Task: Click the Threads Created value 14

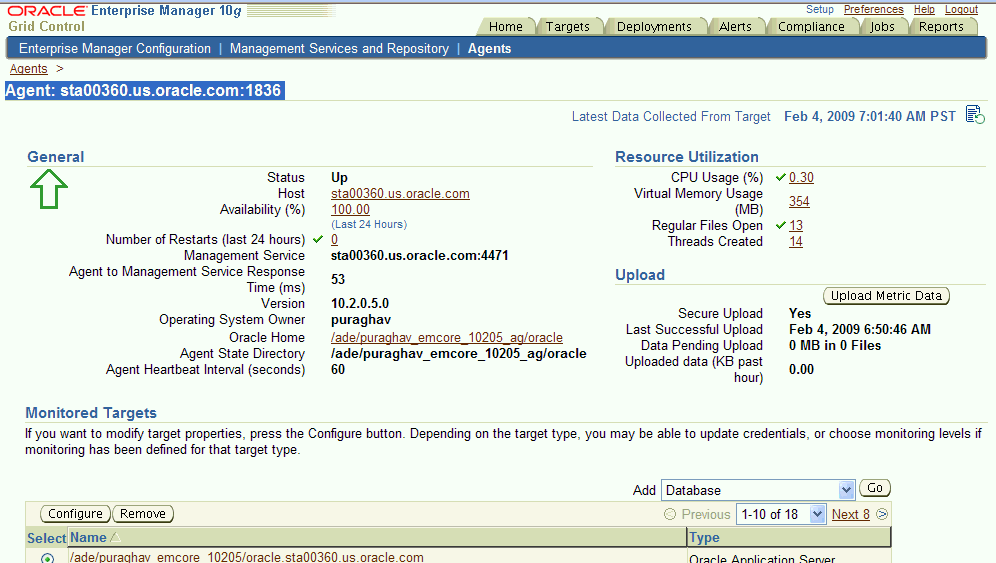Action: tap(796, 241)
